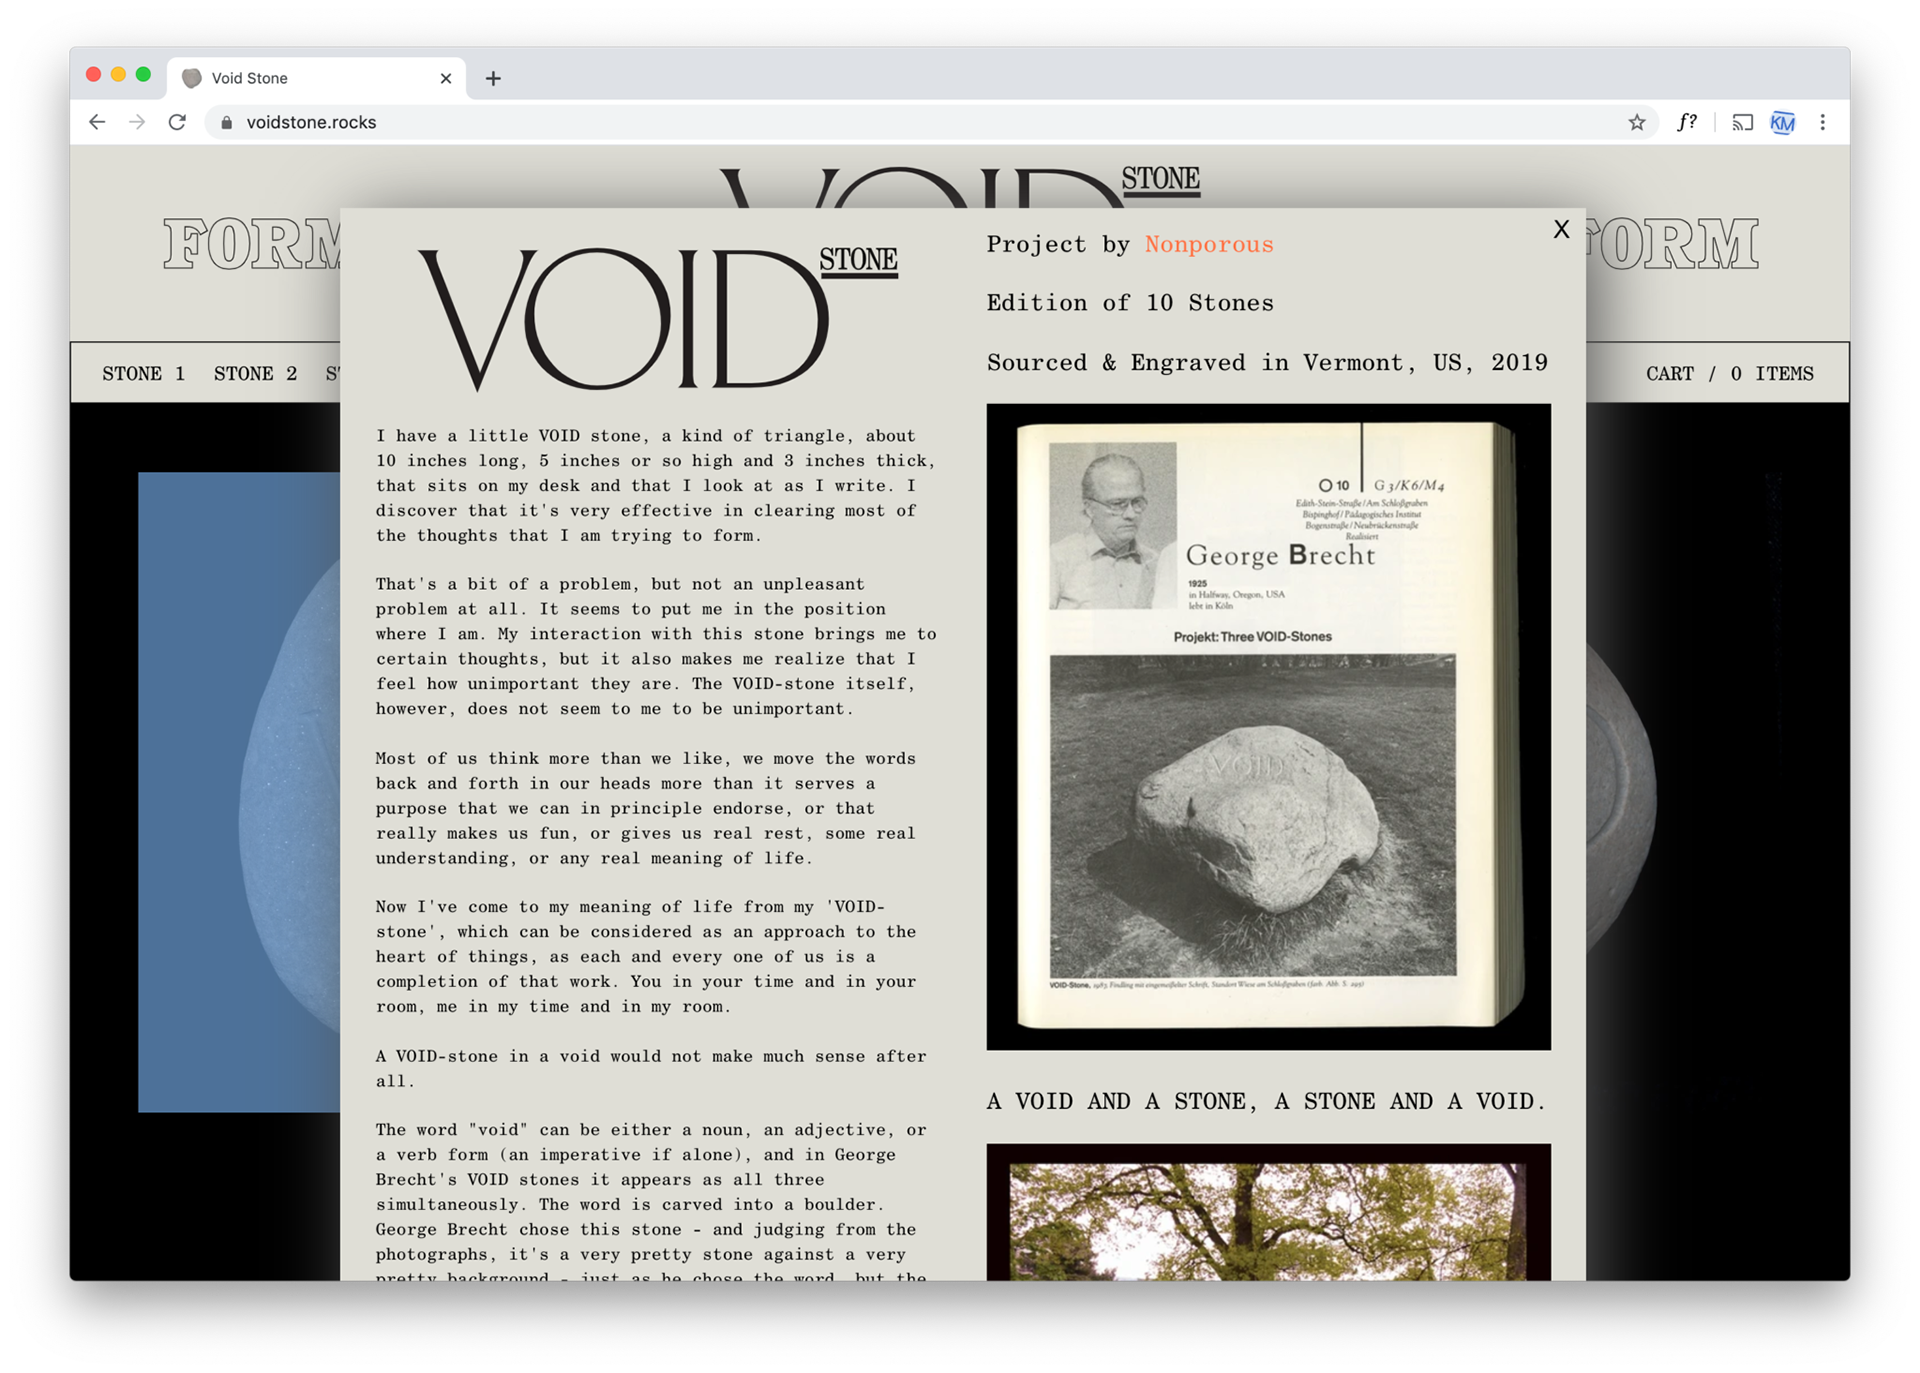This screenshot has height=1373, width=1920.
Task: Click the George Brecht book image
Action: 1268,726
